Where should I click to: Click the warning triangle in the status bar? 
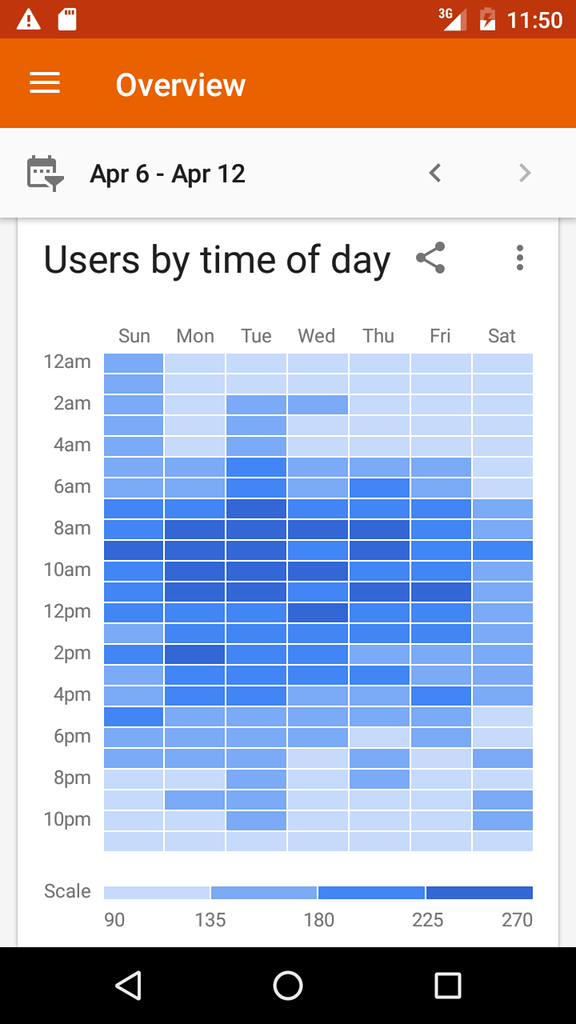pyautogui.click(x=26, y=18)
